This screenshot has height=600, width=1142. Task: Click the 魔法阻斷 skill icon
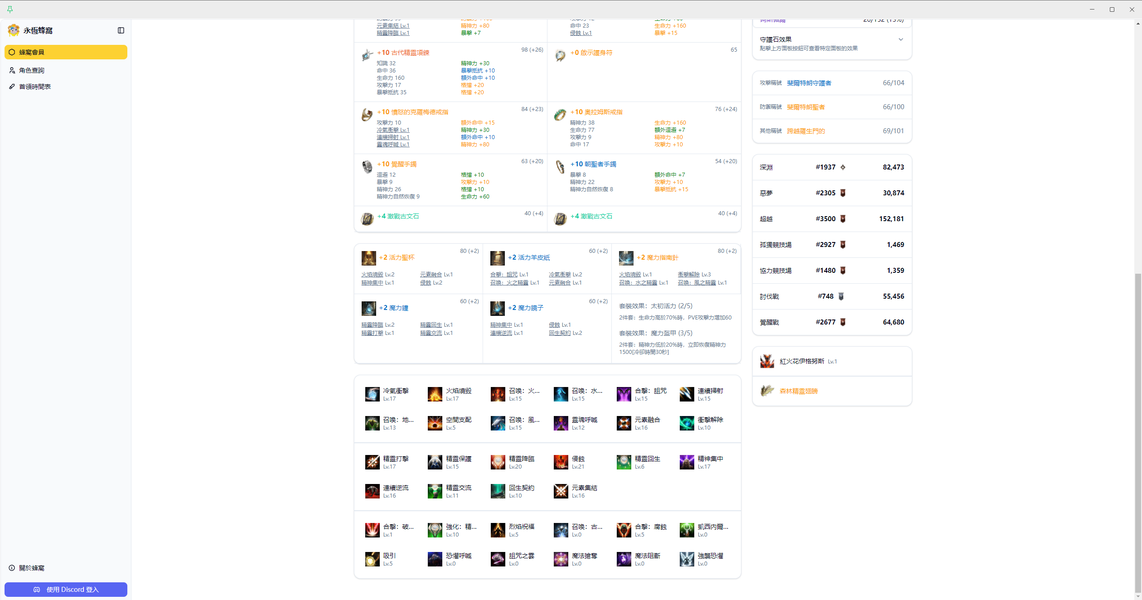pos(623,559)
